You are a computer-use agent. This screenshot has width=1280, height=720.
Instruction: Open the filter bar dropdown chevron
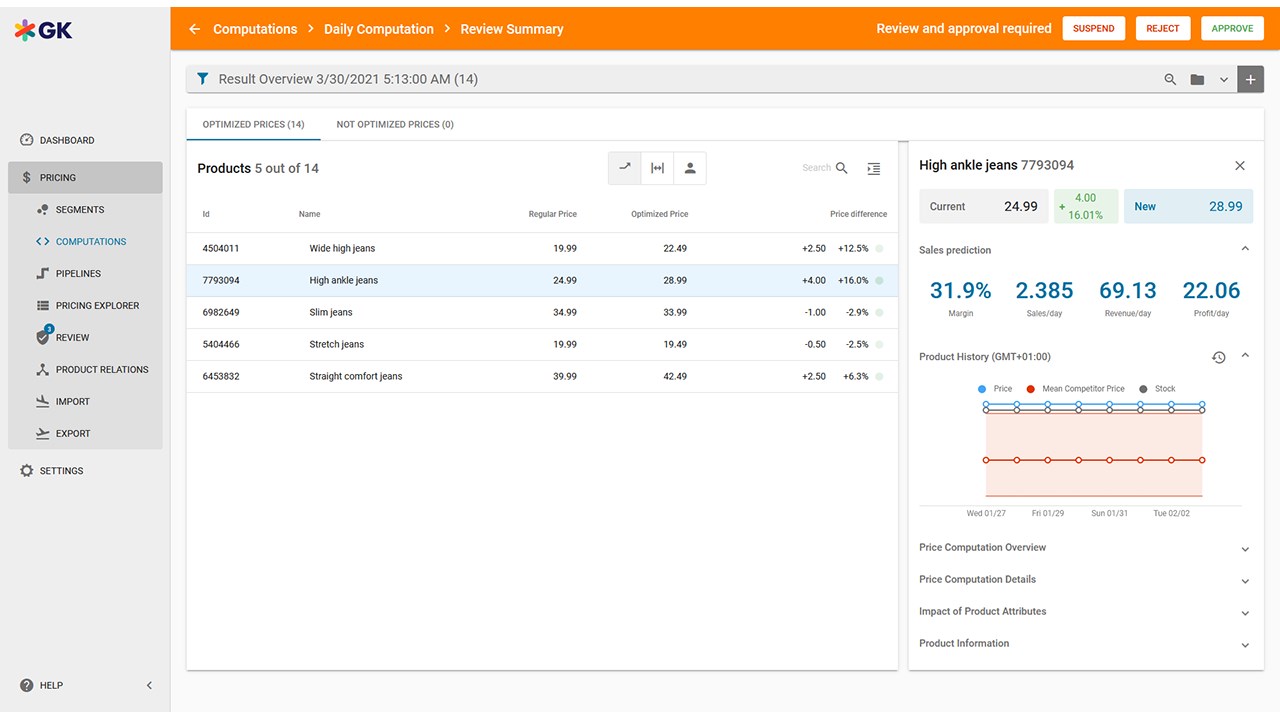[x=1223, y=80]
